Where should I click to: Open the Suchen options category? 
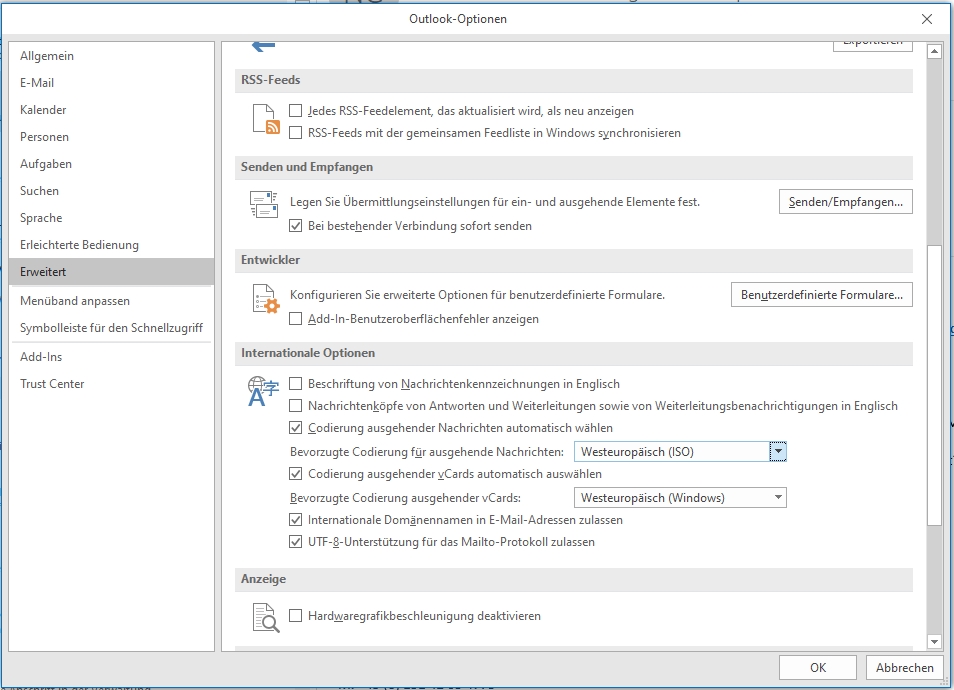click(111, 191)
